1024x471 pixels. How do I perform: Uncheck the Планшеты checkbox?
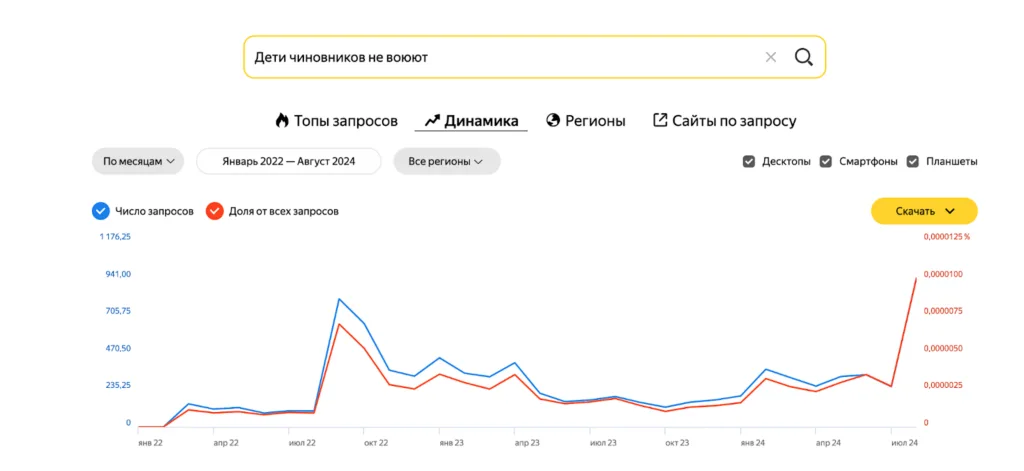coord(913,161)
